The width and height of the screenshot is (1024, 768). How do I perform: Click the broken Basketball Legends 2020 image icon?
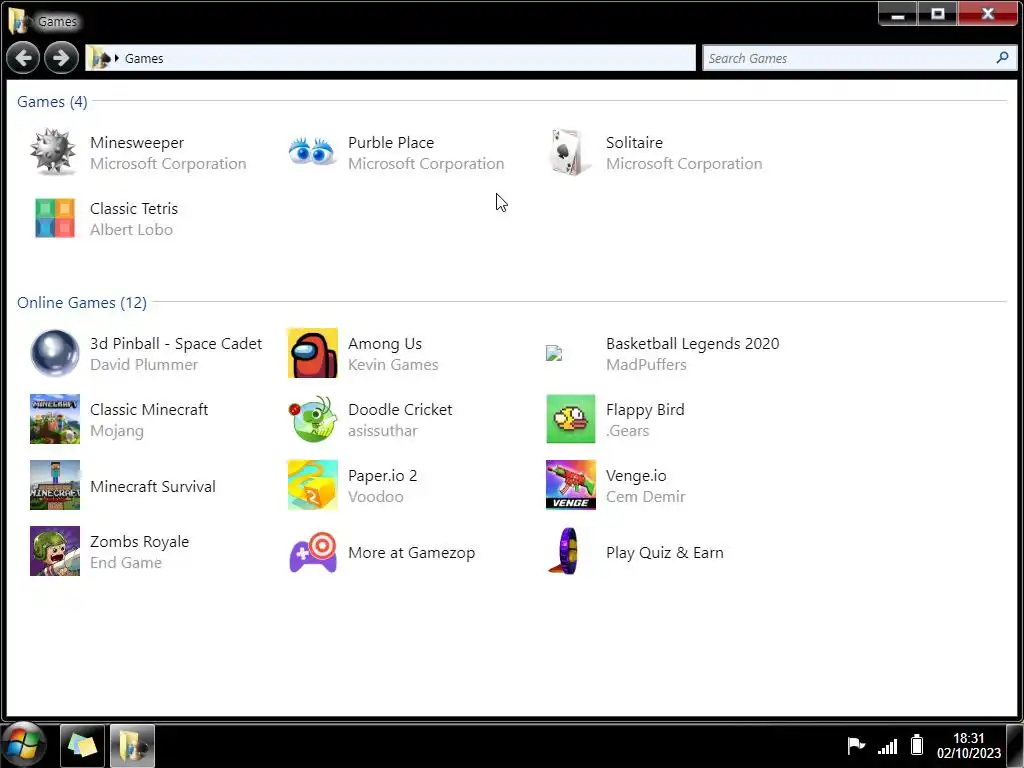(554, 353)
